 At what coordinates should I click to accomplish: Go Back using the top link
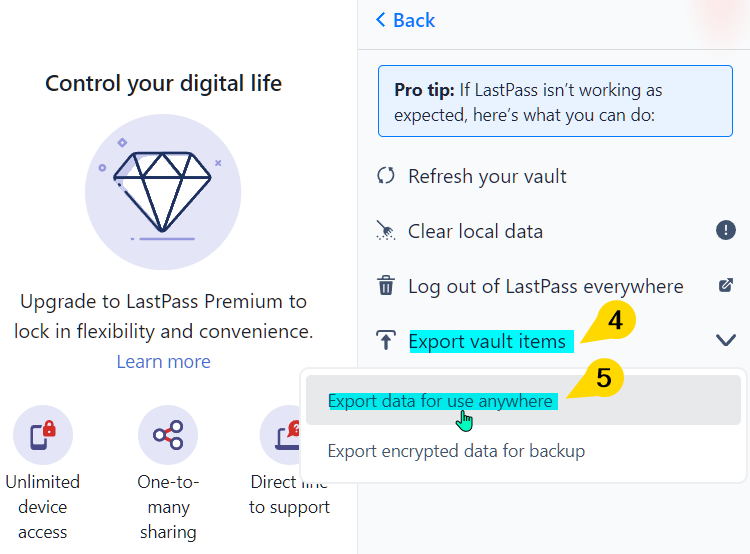tap(405, 20)
